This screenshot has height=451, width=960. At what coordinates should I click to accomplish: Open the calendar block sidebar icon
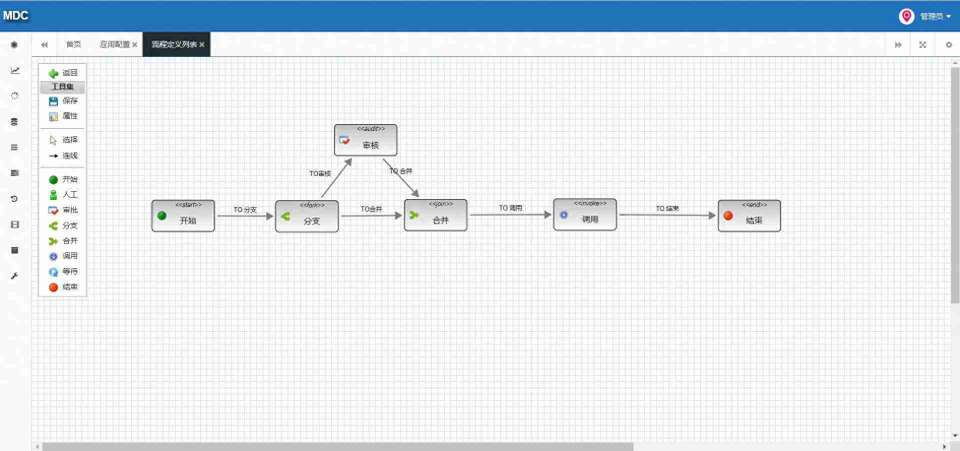pyautogui.click(x=15, y=250)
